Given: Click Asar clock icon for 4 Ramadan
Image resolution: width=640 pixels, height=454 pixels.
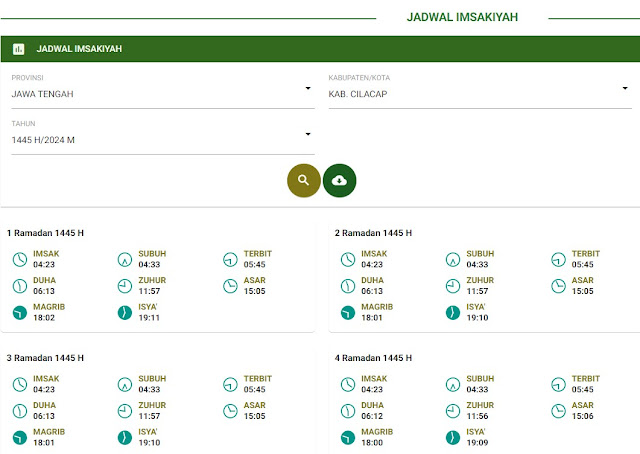Looking at the screenshot, I should (558, 411).
